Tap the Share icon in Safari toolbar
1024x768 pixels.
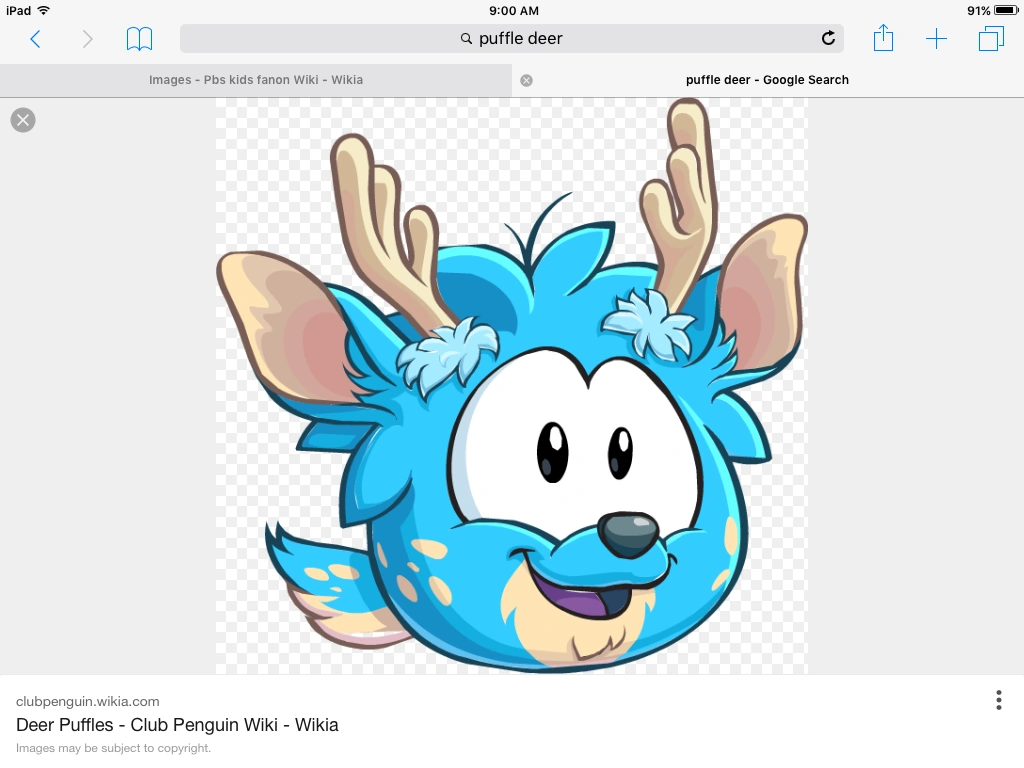[x=883, y=38]
